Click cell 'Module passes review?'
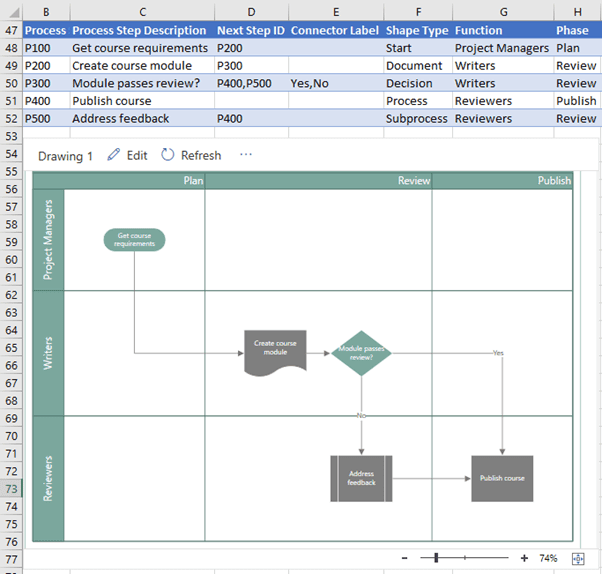This screenshot has width=602, height=574. point(142,83)
